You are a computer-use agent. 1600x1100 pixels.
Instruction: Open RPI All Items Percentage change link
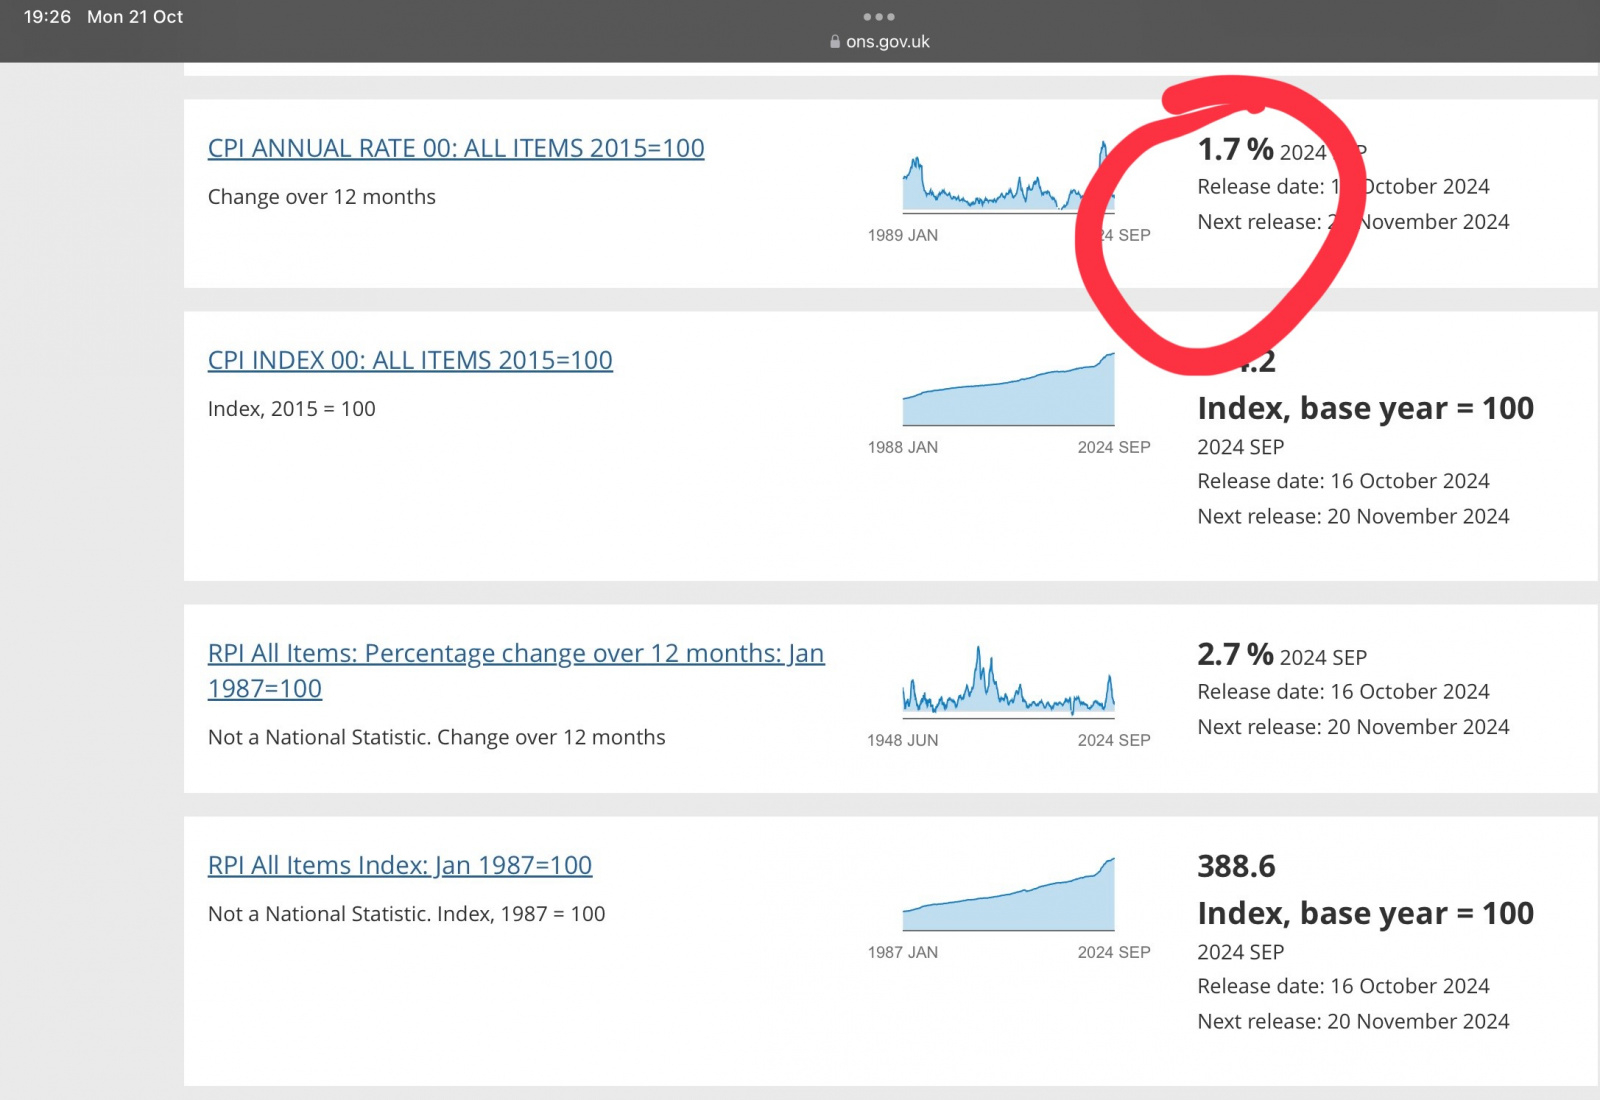pyautogui.click(x=515, y=654)
